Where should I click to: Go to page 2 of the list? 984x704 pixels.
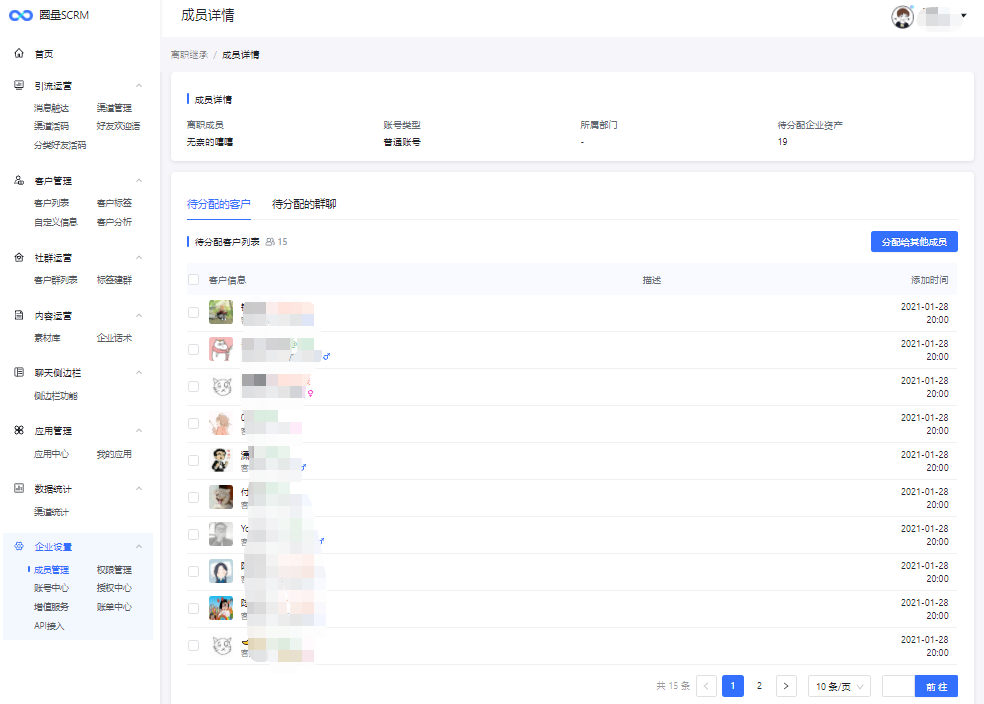click(760, 686)
